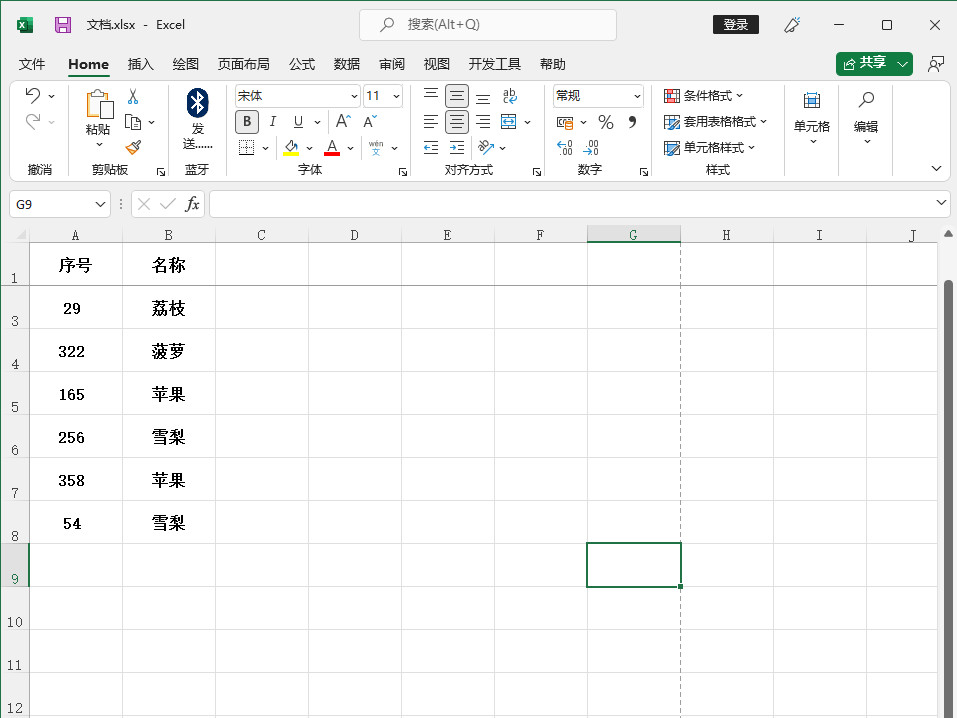
Task: Click the wrap text icon
Action: tap(510, 96)
